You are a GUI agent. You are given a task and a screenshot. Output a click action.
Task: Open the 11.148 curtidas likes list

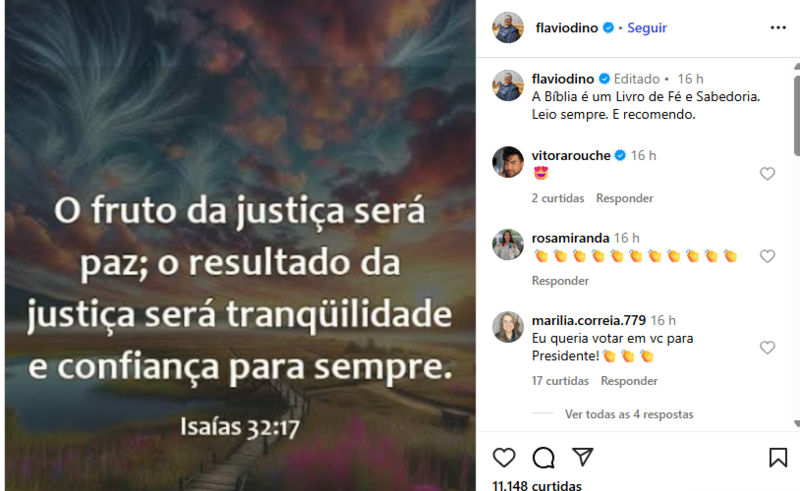tap(537, 485)
